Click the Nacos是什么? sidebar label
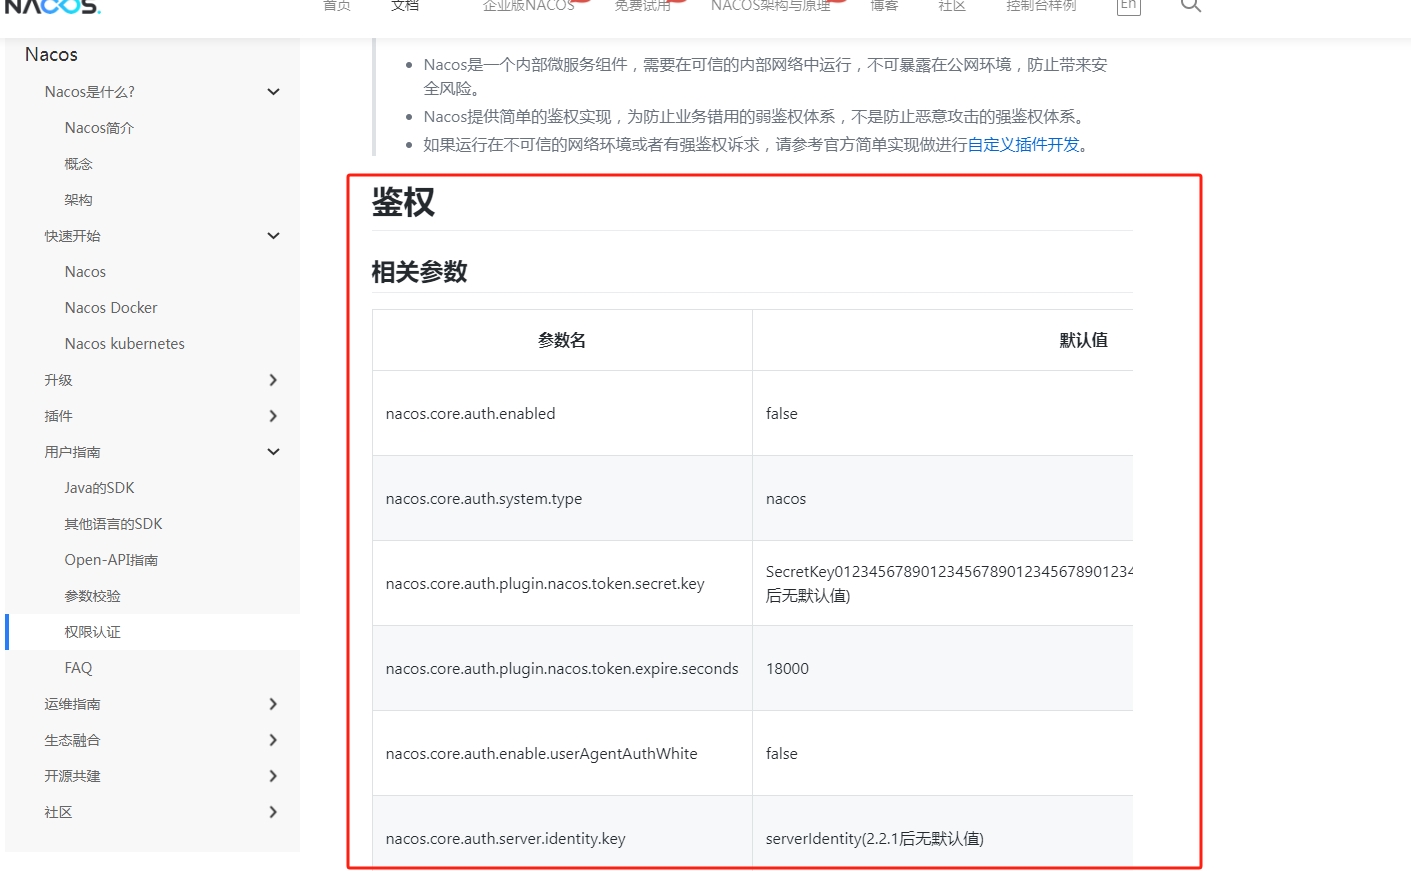Screen dimensions: 1411x871 pos(89,92)
